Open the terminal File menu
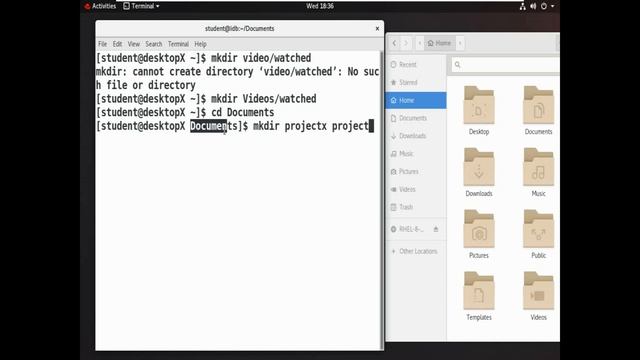This screenshot has height=360, width=640. pyautogui.click(x=102, y=44)
